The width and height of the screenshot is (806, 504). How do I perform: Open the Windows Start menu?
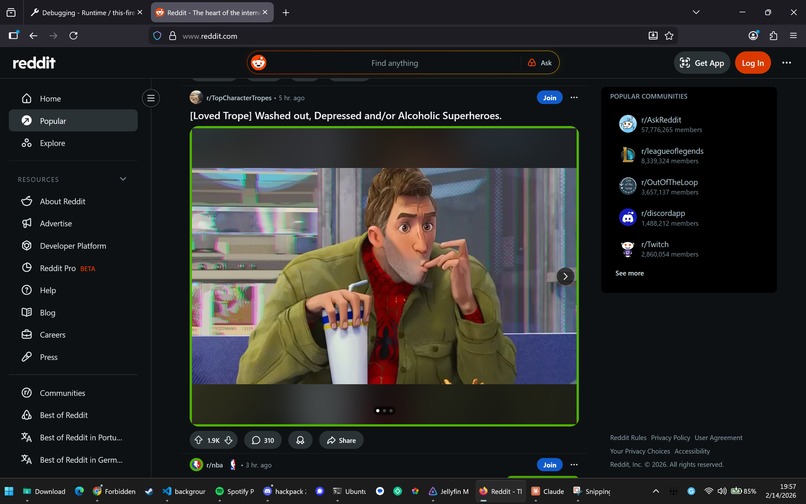(9, 491)
